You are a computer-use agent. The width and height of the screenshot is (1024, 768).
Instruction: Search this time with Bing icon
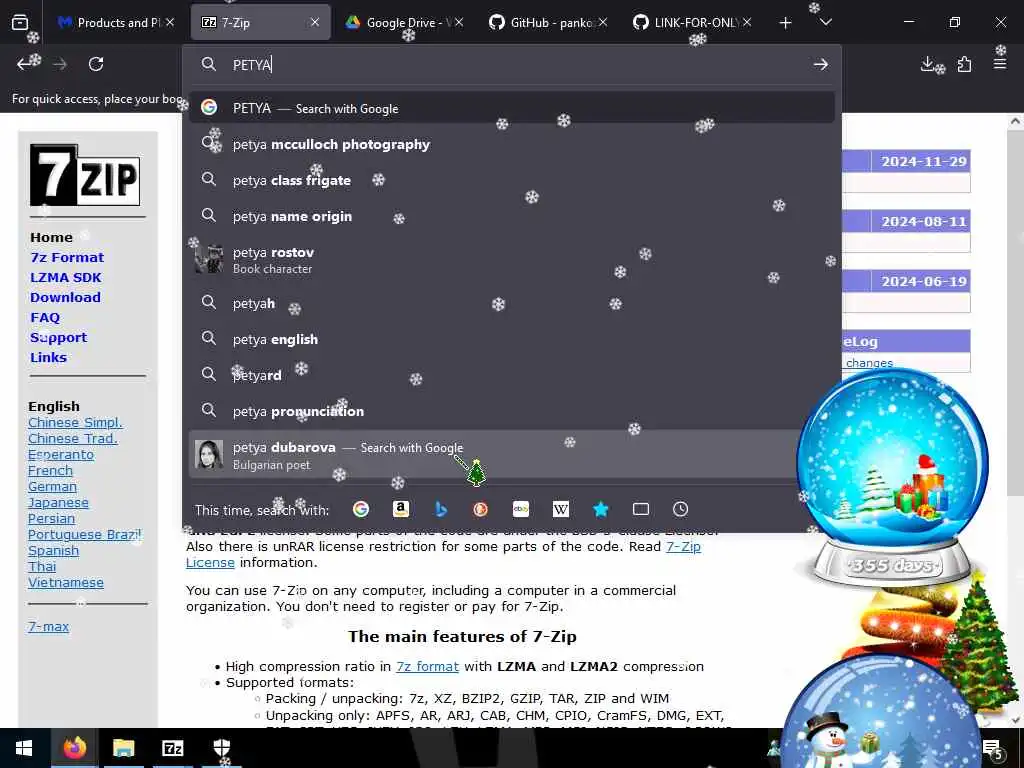click(x=441, y=509)
